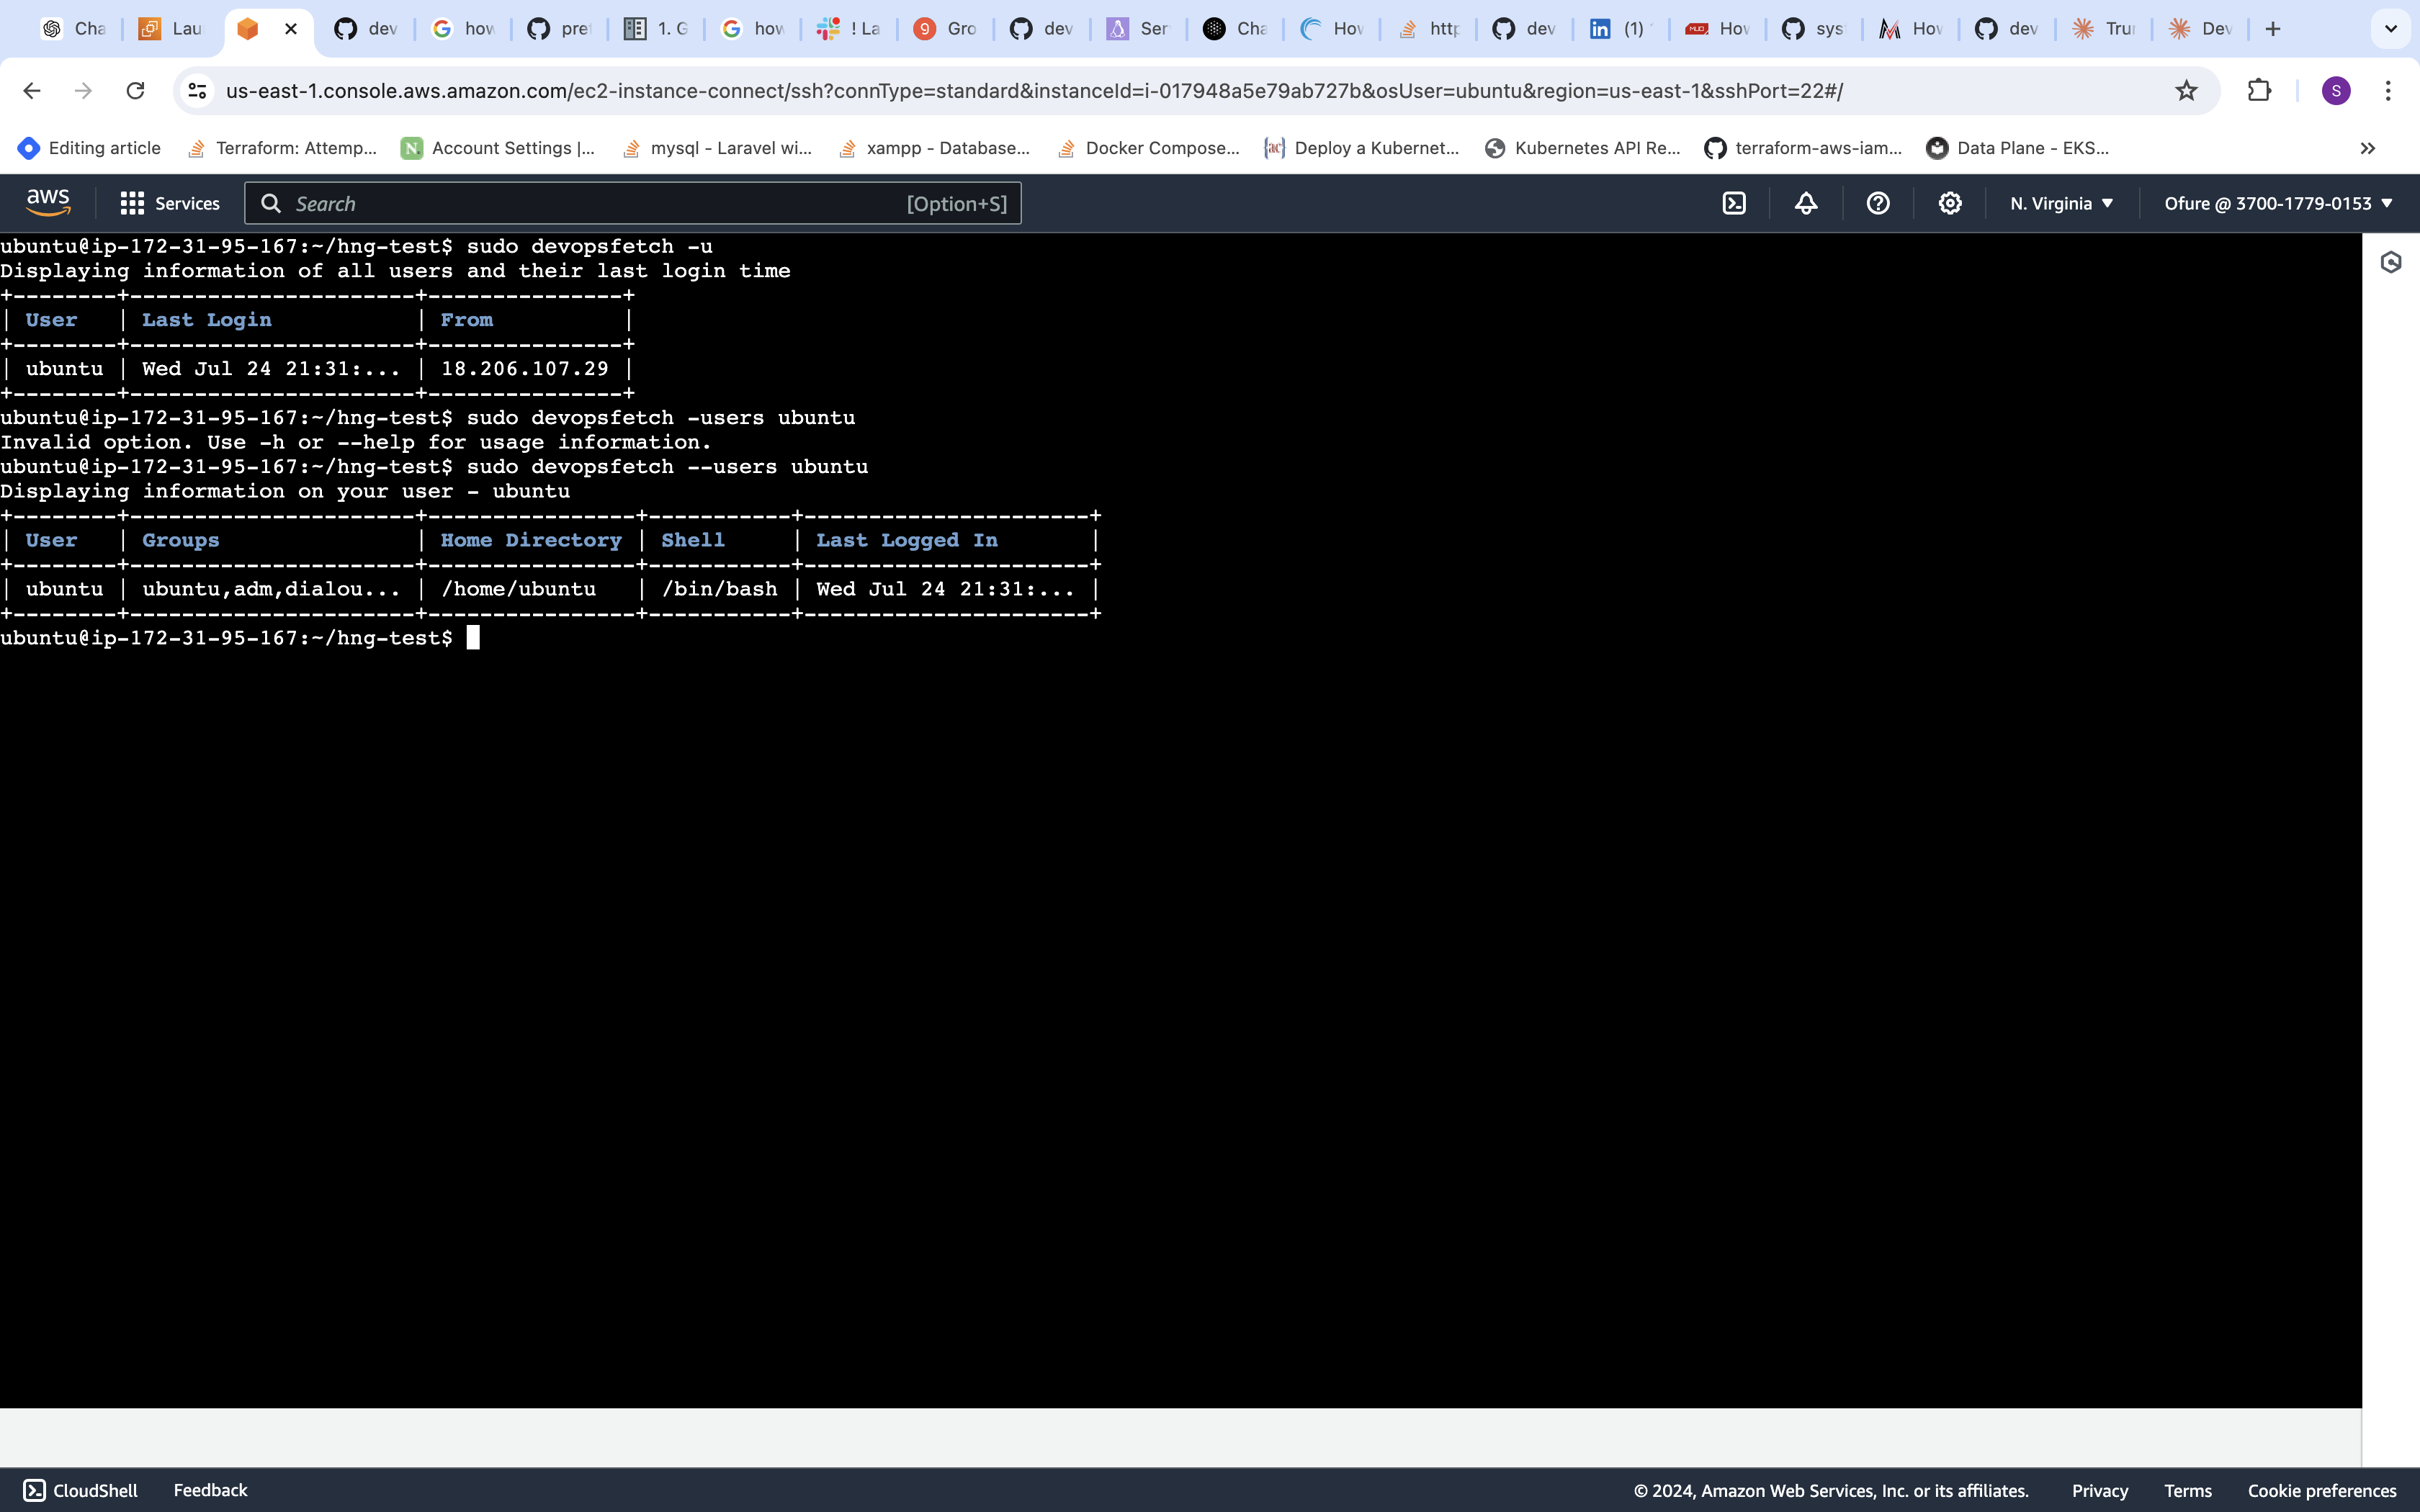This screenshot has height=1512, width=2420.
Task: Open the AWS help question mark icon
Action: (1878, 204)
